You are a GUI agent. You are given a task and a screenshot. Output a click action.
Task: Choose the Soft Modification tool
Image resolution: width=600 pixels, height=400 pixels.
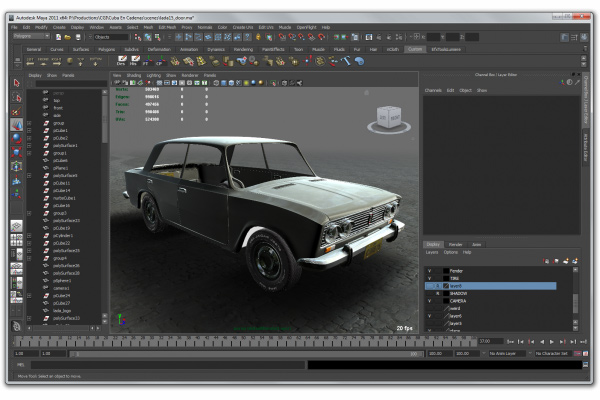[x=16, y=180]
